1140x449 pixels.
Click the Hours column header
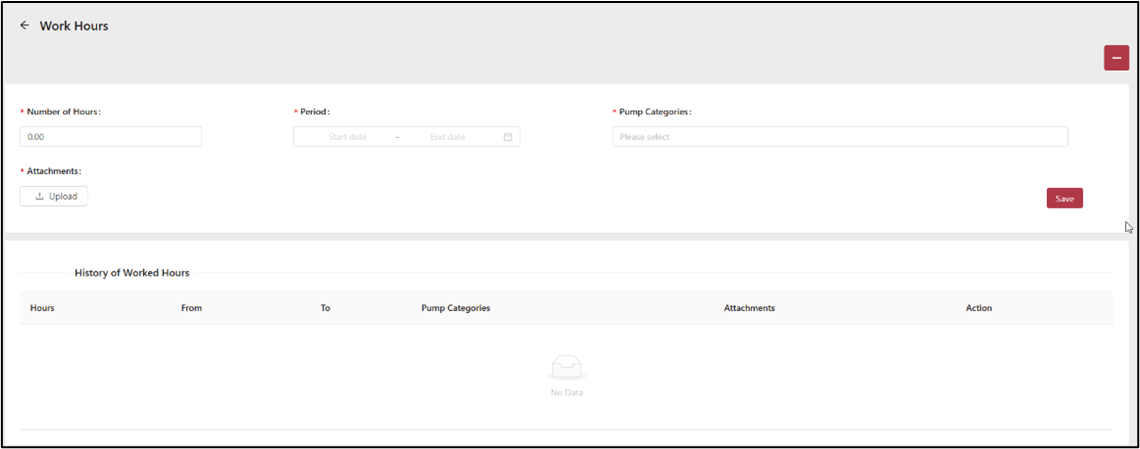[42, 308]
